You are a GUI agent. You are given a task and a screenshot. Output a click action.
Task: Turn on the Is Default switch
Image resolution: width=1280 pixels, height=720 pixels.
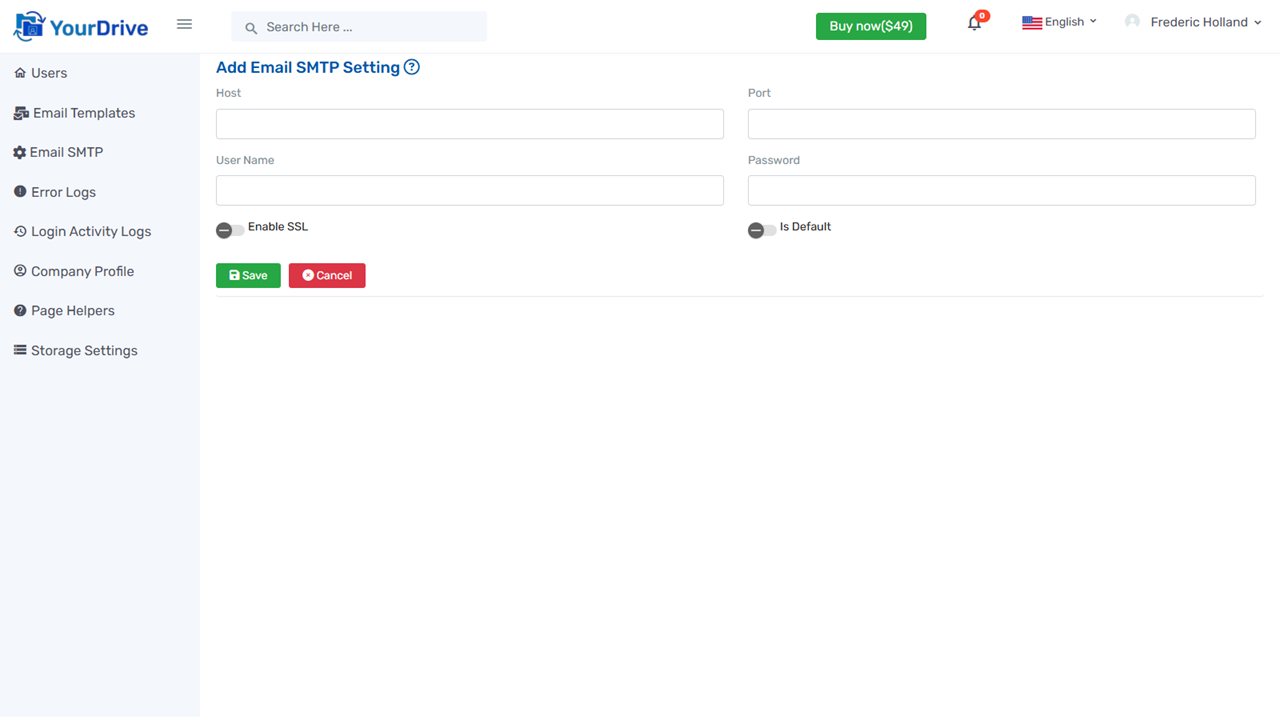point(761,229)
